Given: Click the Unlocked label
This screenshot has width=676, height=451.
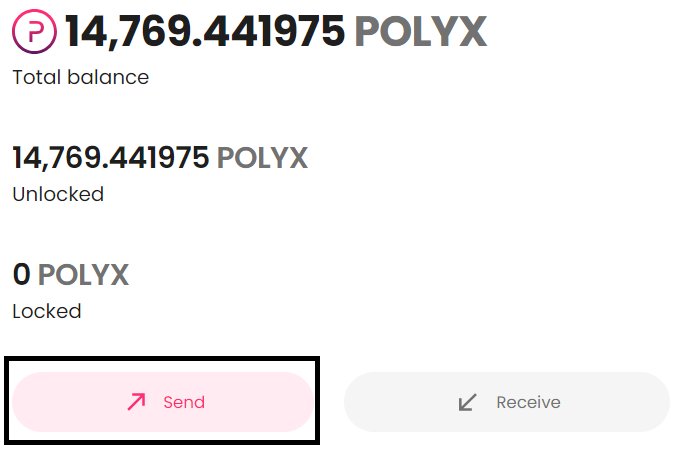Looking at the screenshot, I should pos(58,194).
